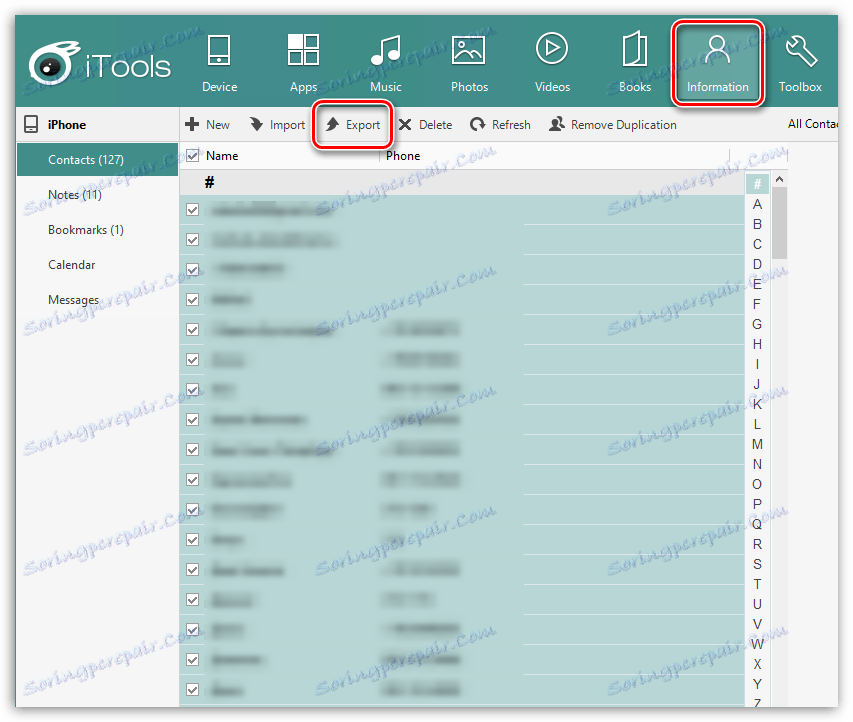Jump to letter N in index
This screenshot has height=722, width=853.
pyautogui.click(x=757, y=464)
